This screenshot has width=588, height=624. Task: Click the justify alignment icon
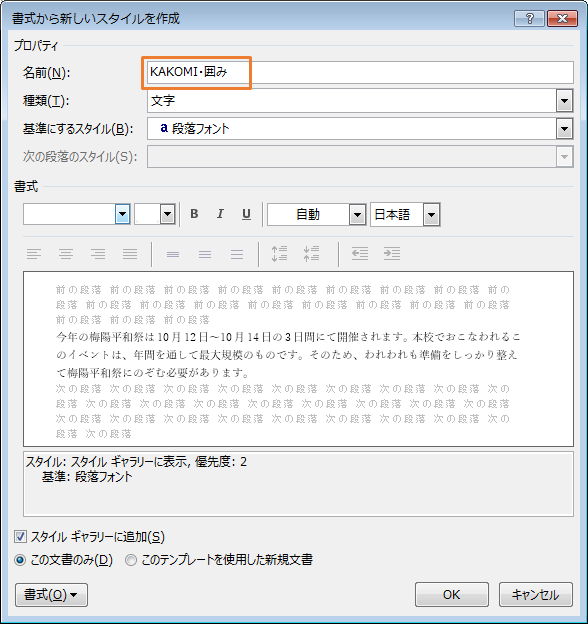pyautogui.click(x=130, y=254)
